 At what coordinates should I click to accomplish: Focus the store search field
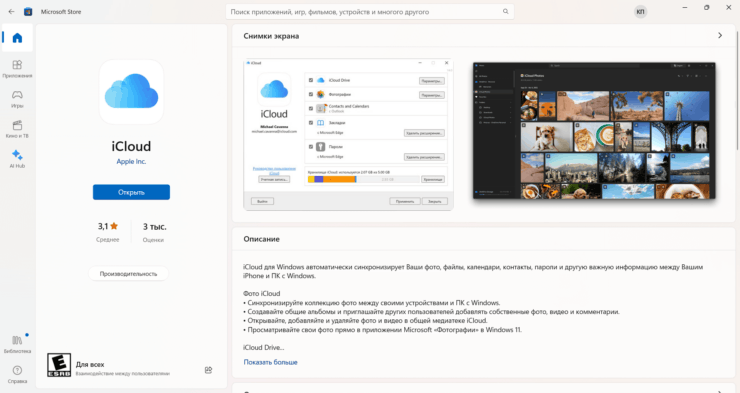click(370, 11)
